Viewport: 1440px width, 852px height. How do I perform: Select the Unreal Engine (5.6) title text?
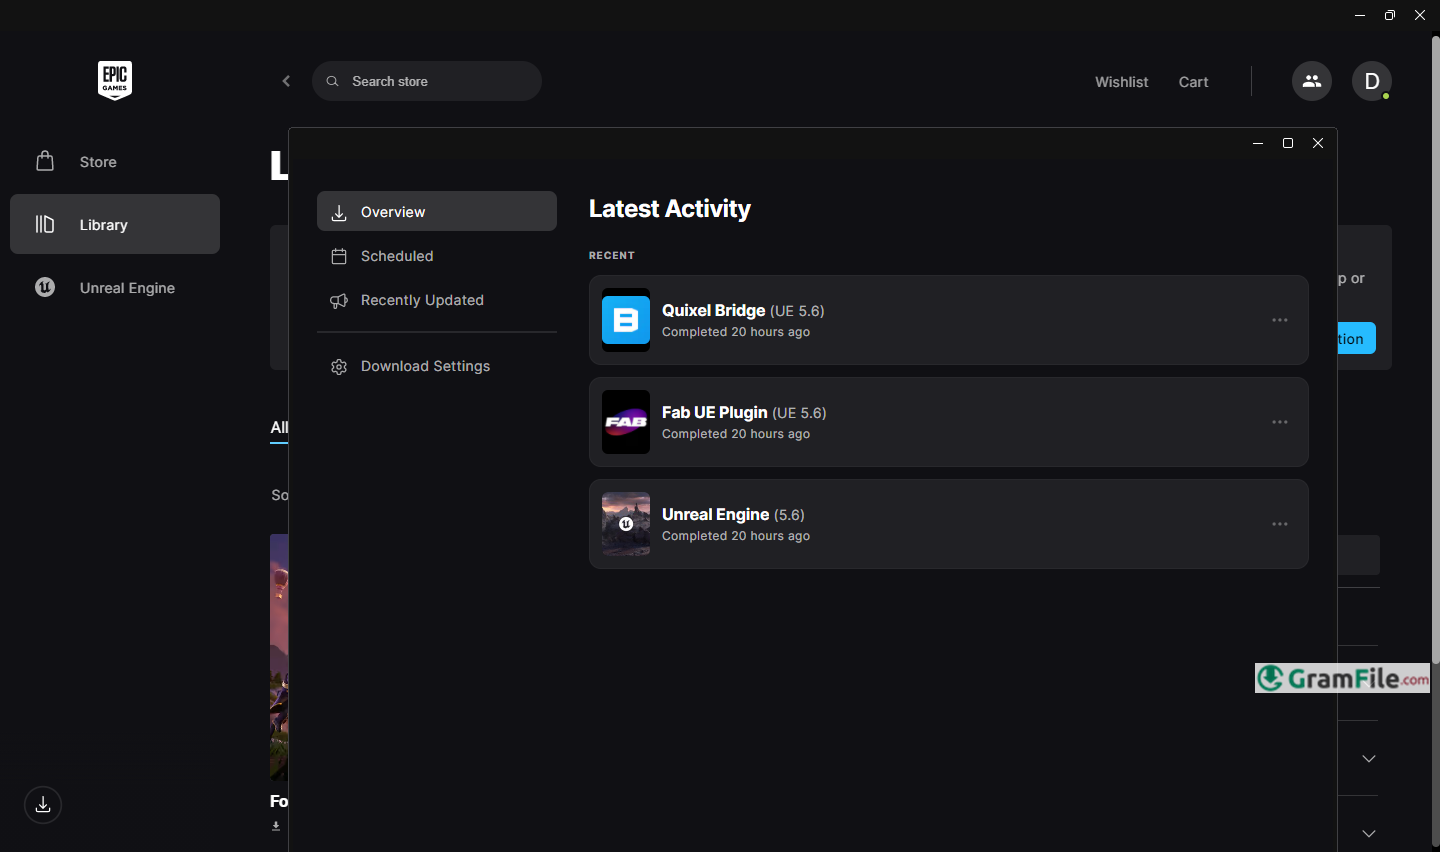(x=733, y=514)
